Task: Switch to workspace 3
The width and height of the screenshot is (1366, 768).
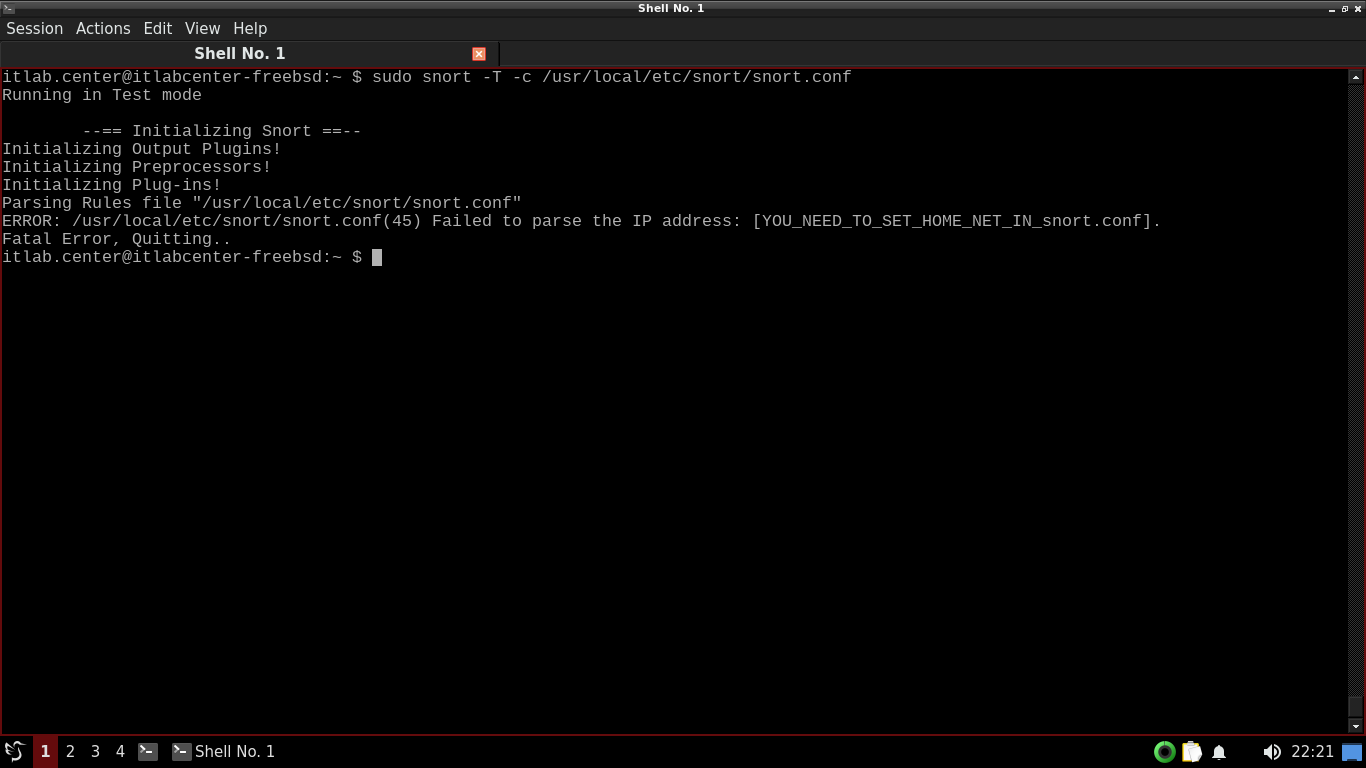Action: point(95,751)
